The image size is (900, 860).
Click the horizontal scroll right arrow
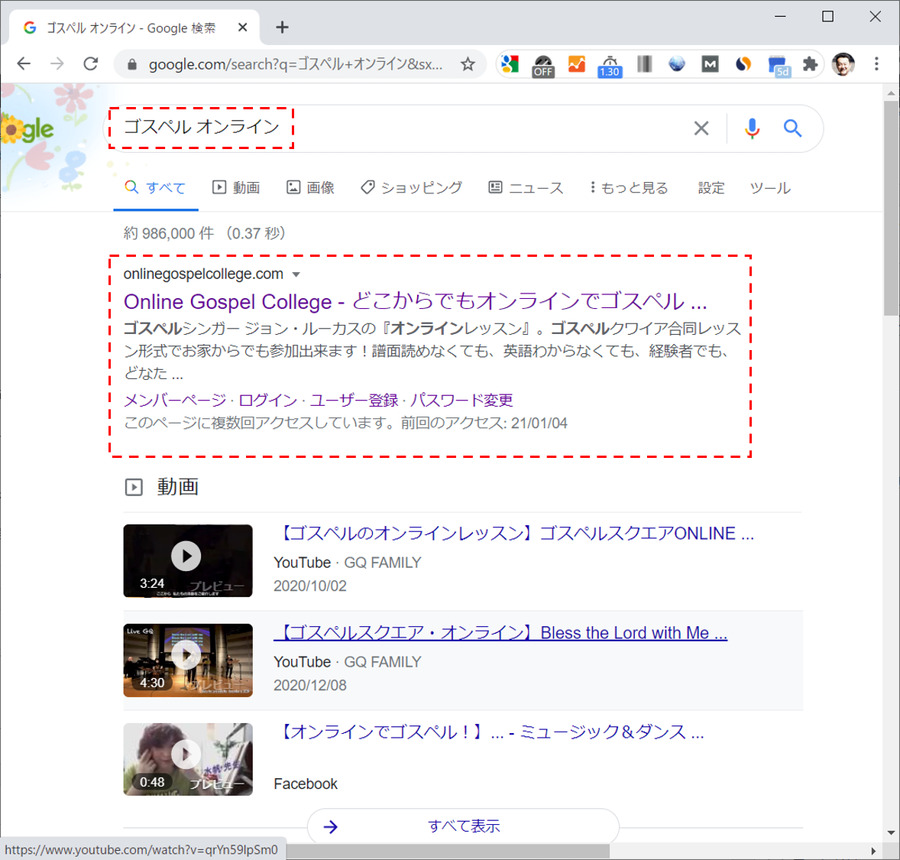tap(874, 851)
